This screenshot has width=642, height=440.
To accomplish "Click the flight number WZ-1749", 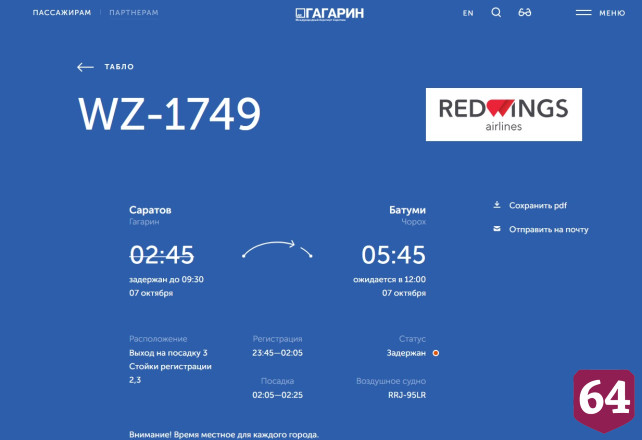I will tap(169, 114).
